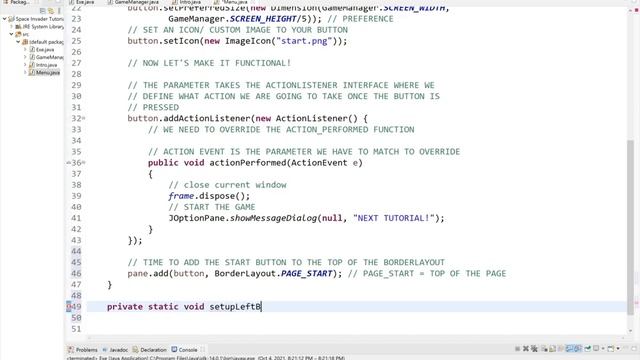Open Package Explorer view menu
Image resolution: width=640 pixels, height=360 pixels.
(x=60, y=11)
